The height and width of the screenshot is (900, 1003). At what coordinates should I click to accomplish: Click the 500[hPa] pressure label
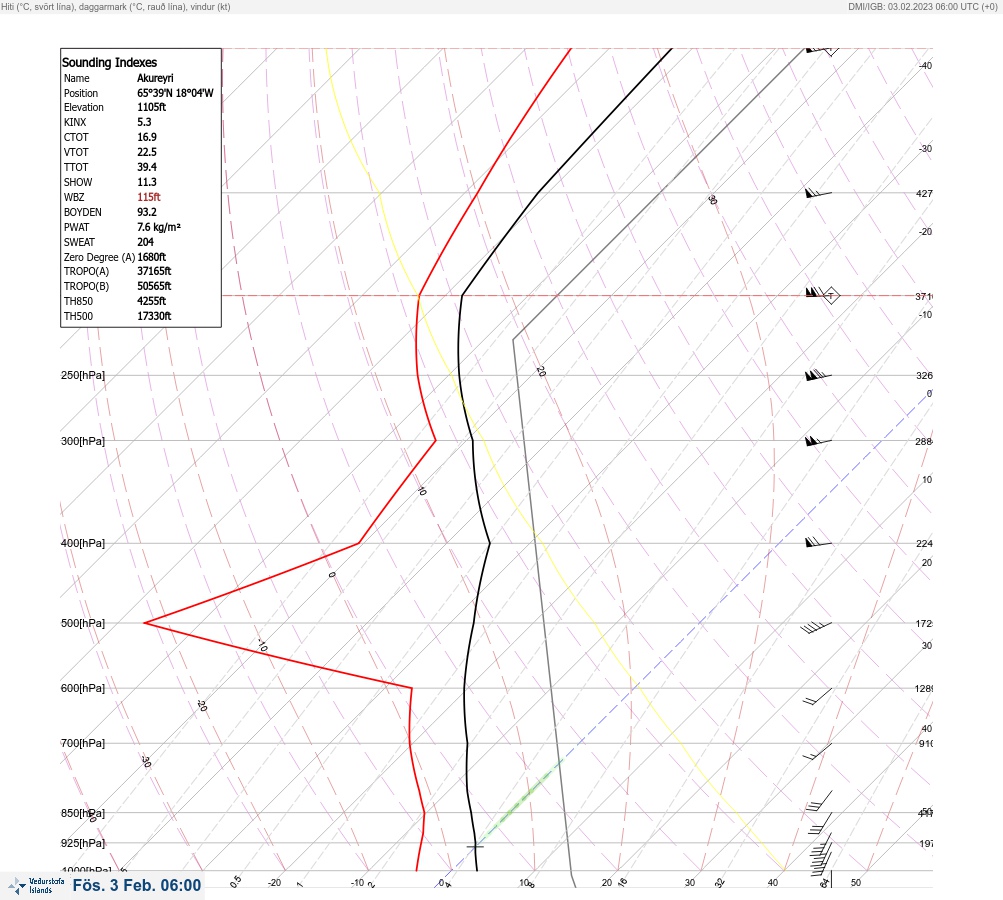point(83,623)
